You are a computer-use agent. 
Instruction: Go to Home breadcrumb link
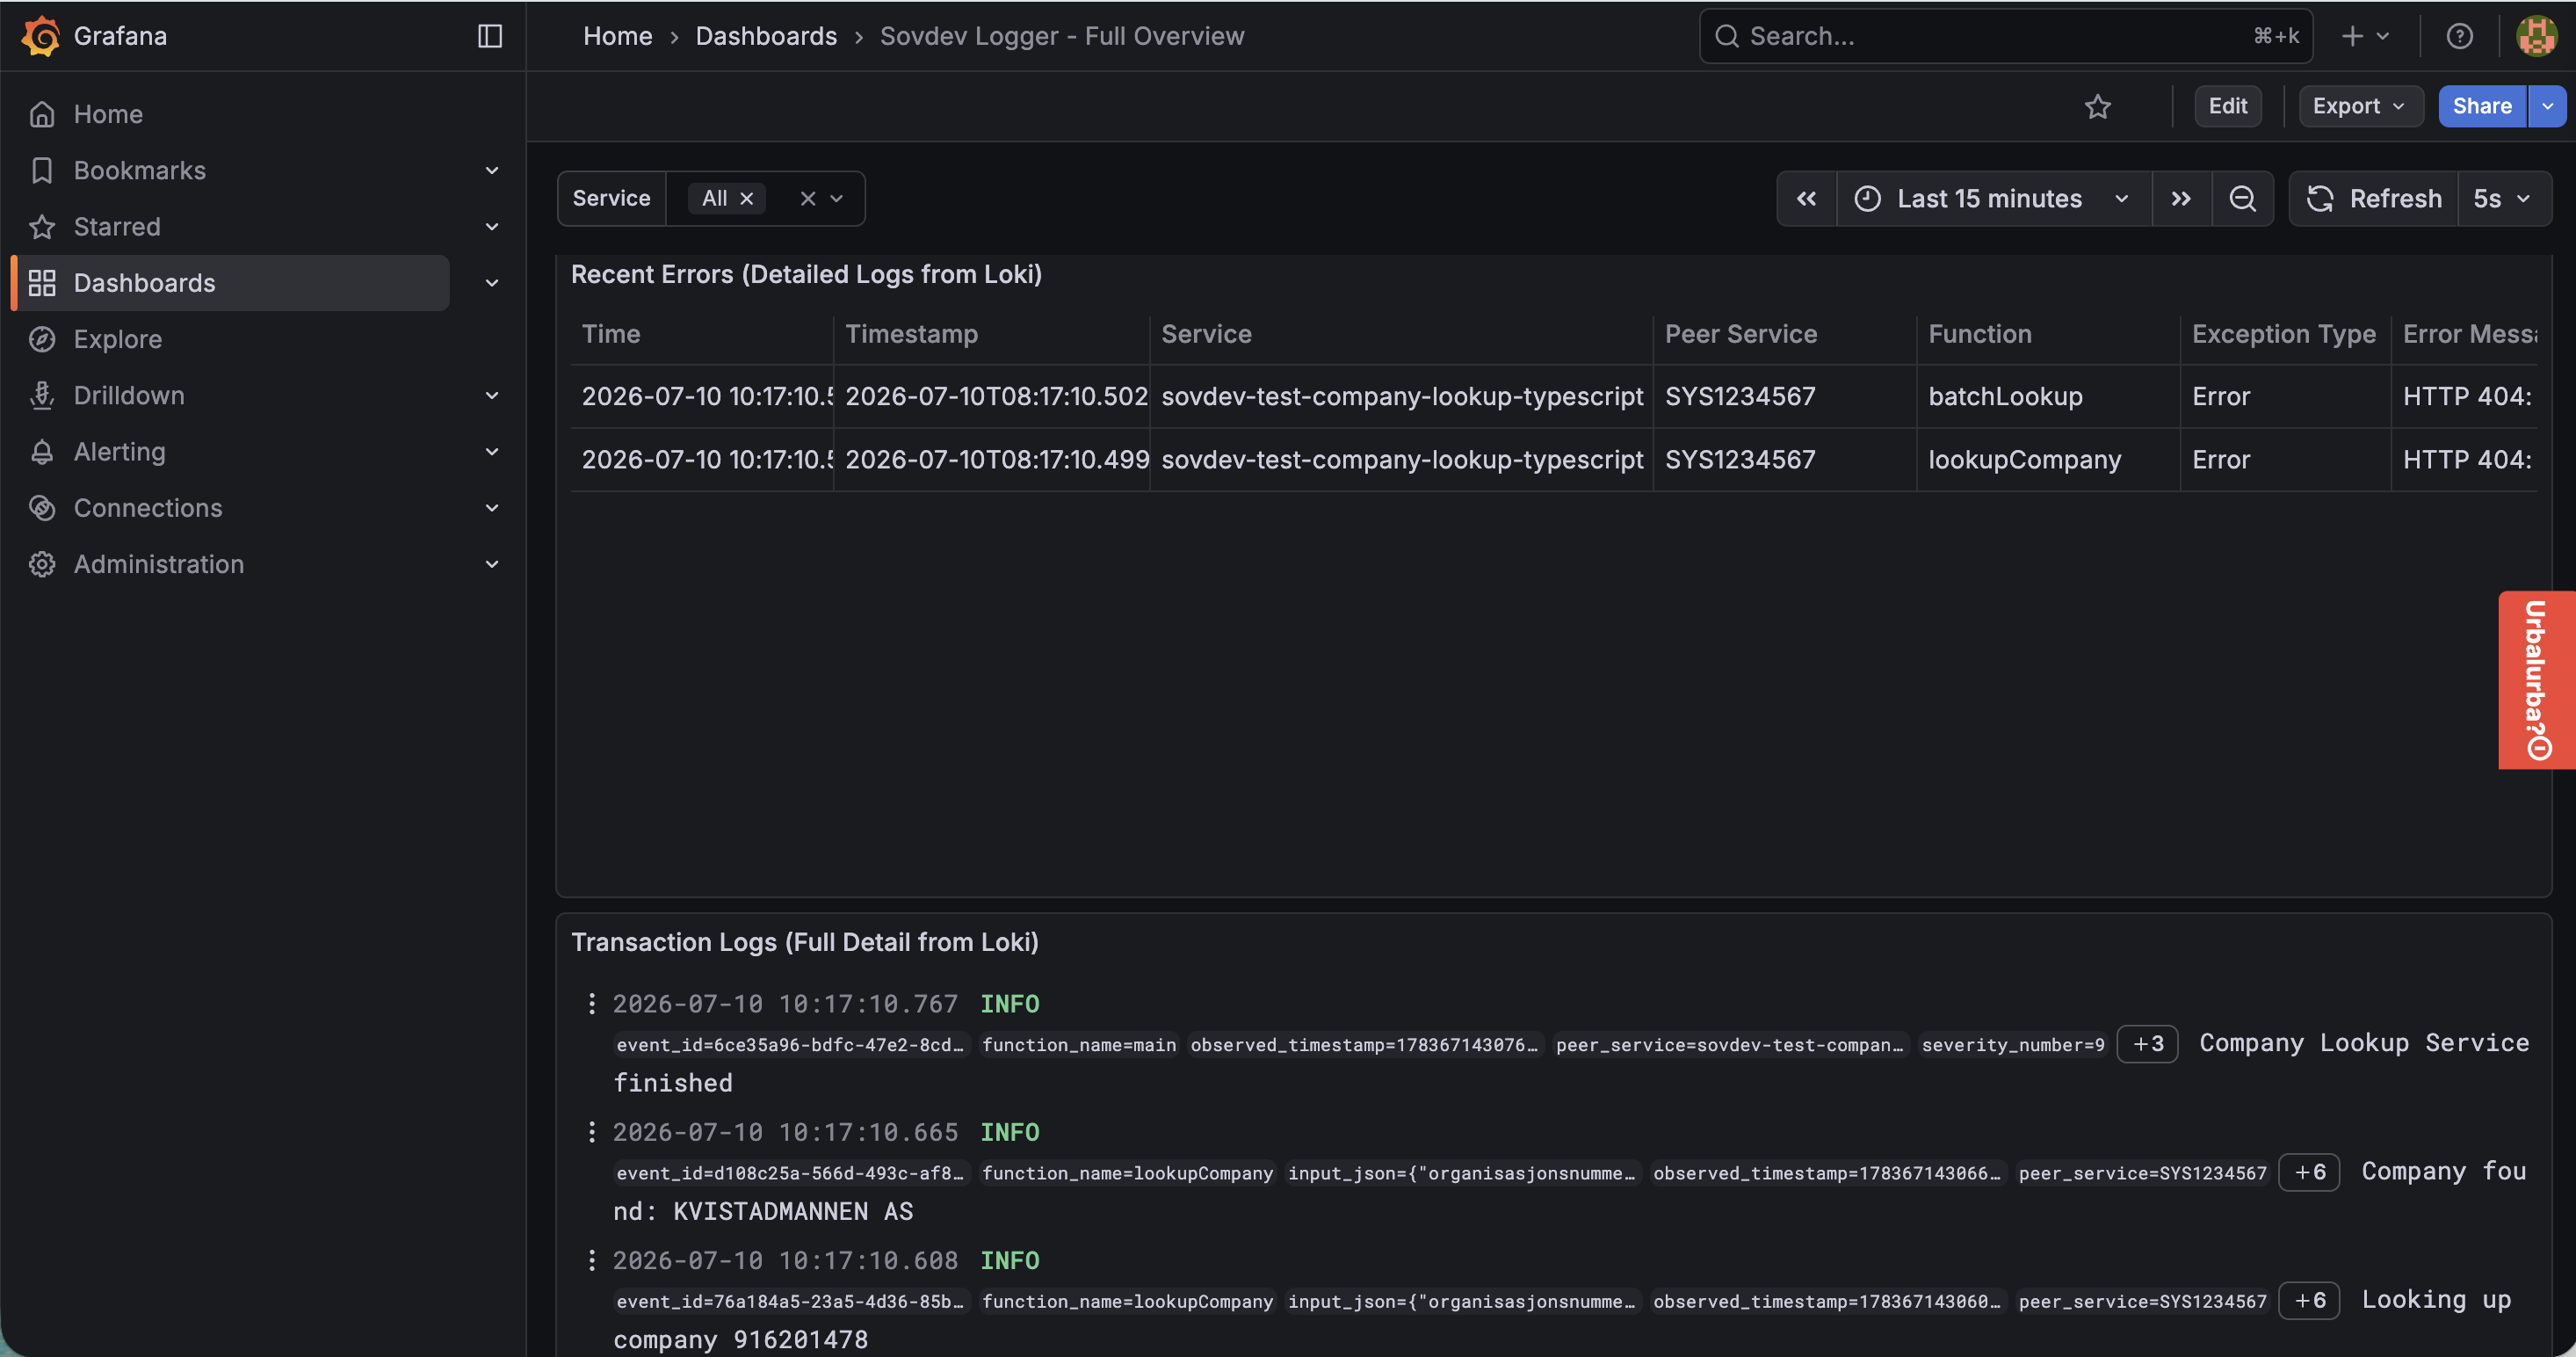click(x=617, y=36)
